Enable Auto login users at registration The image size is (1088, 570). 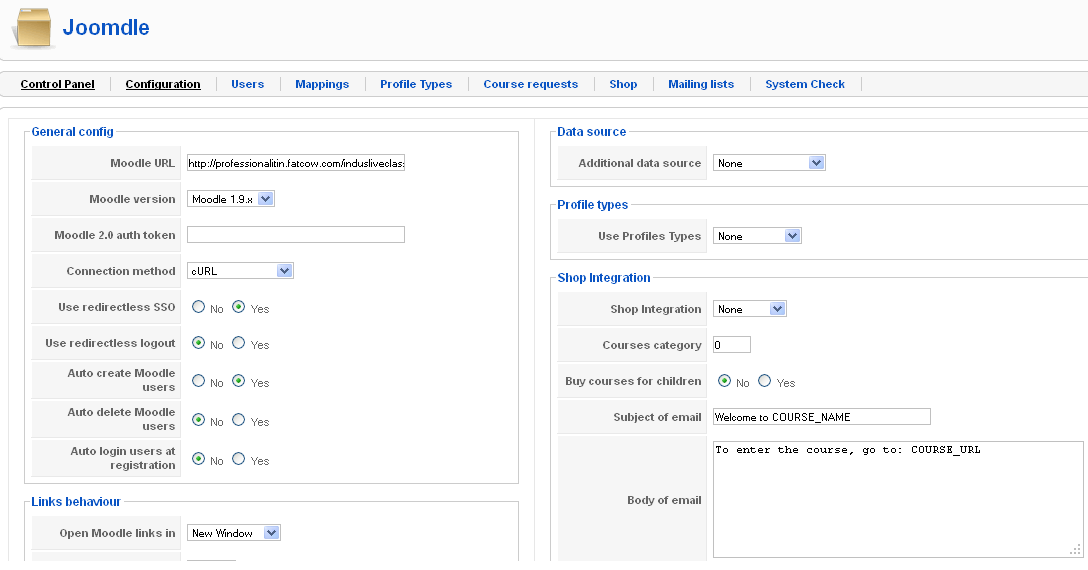pyautogui.click(x=239, y=459)
